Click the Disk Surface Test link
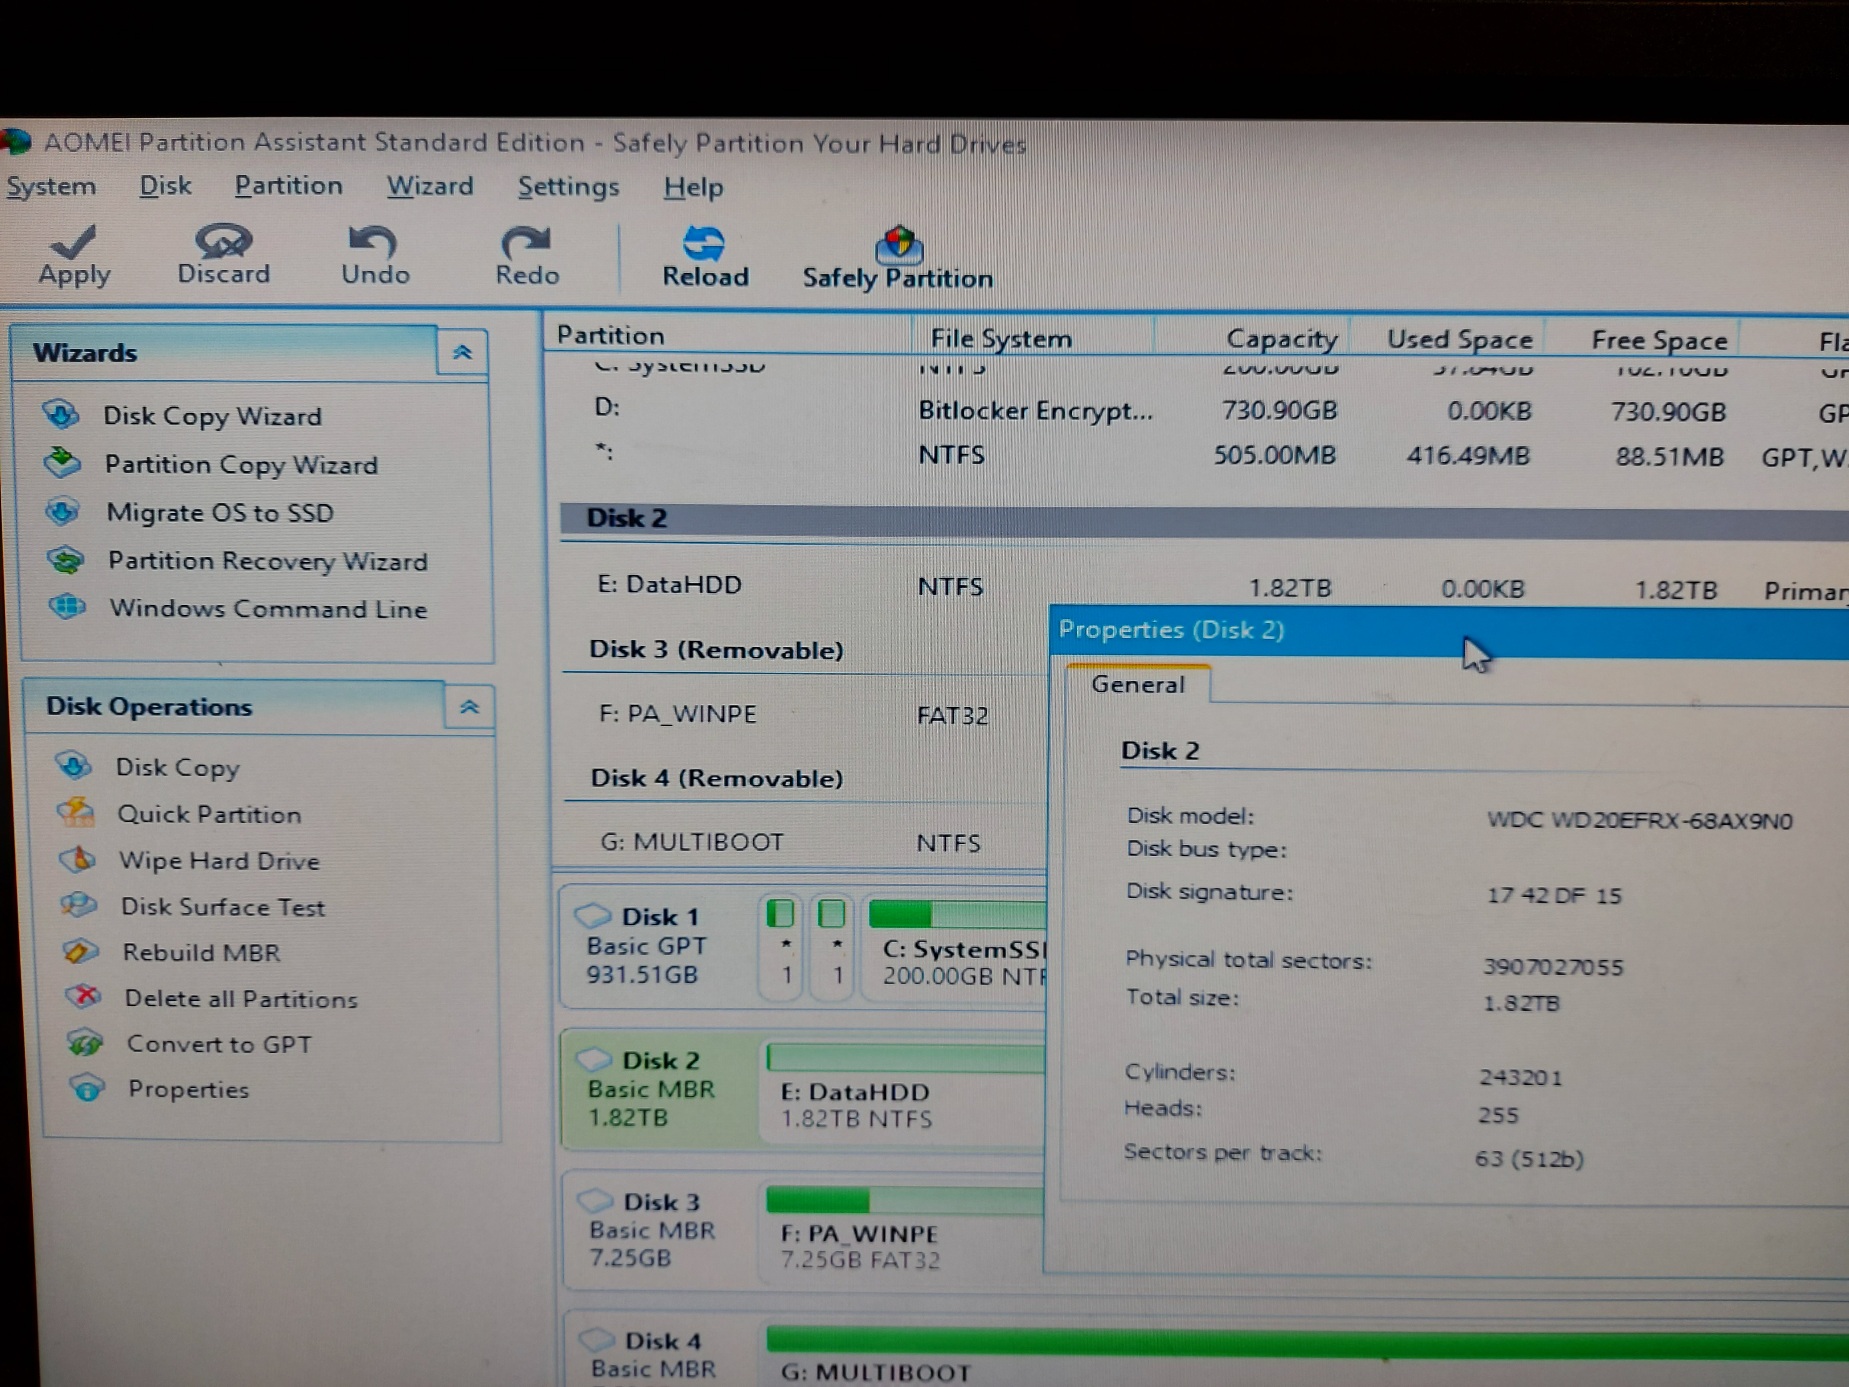Image resolution: width=1849 pixels, height=1387 pixels. point(223,907)
